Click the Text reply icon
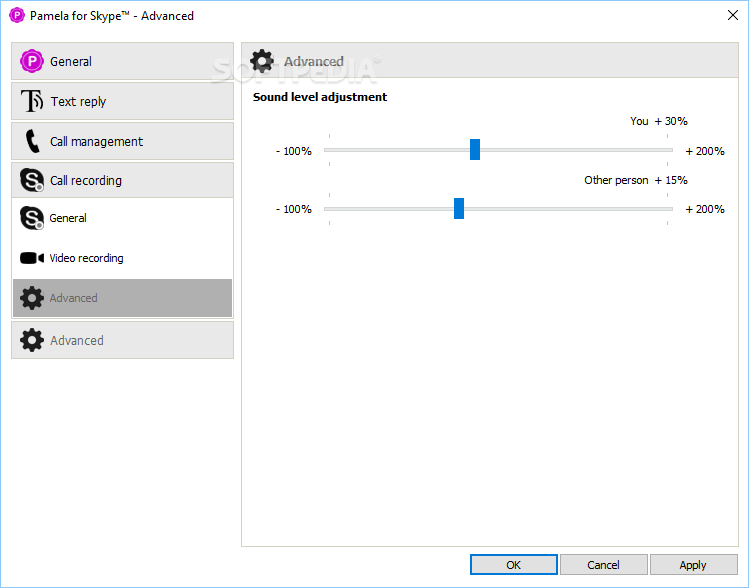Viewport: 749px width, 588px height. click(x=32, y=101)
